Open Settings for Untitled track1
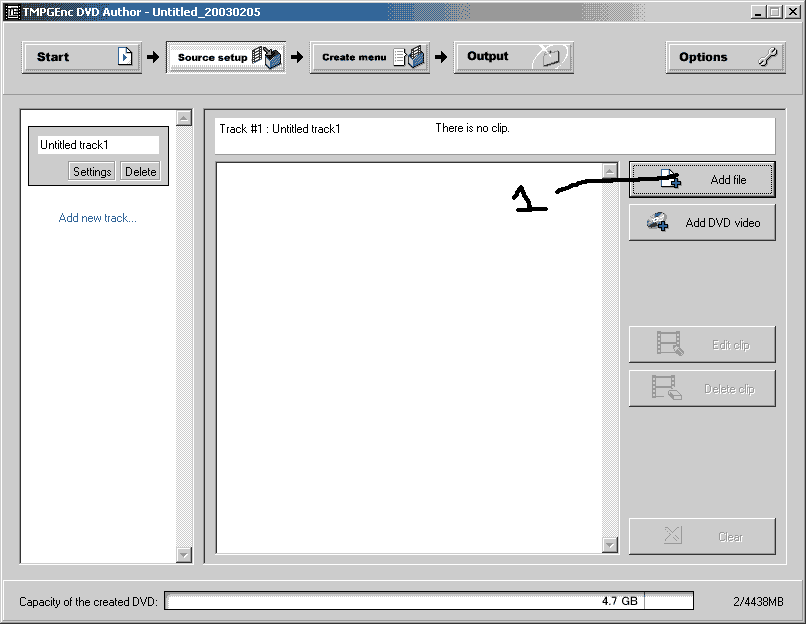 point(91,171)
